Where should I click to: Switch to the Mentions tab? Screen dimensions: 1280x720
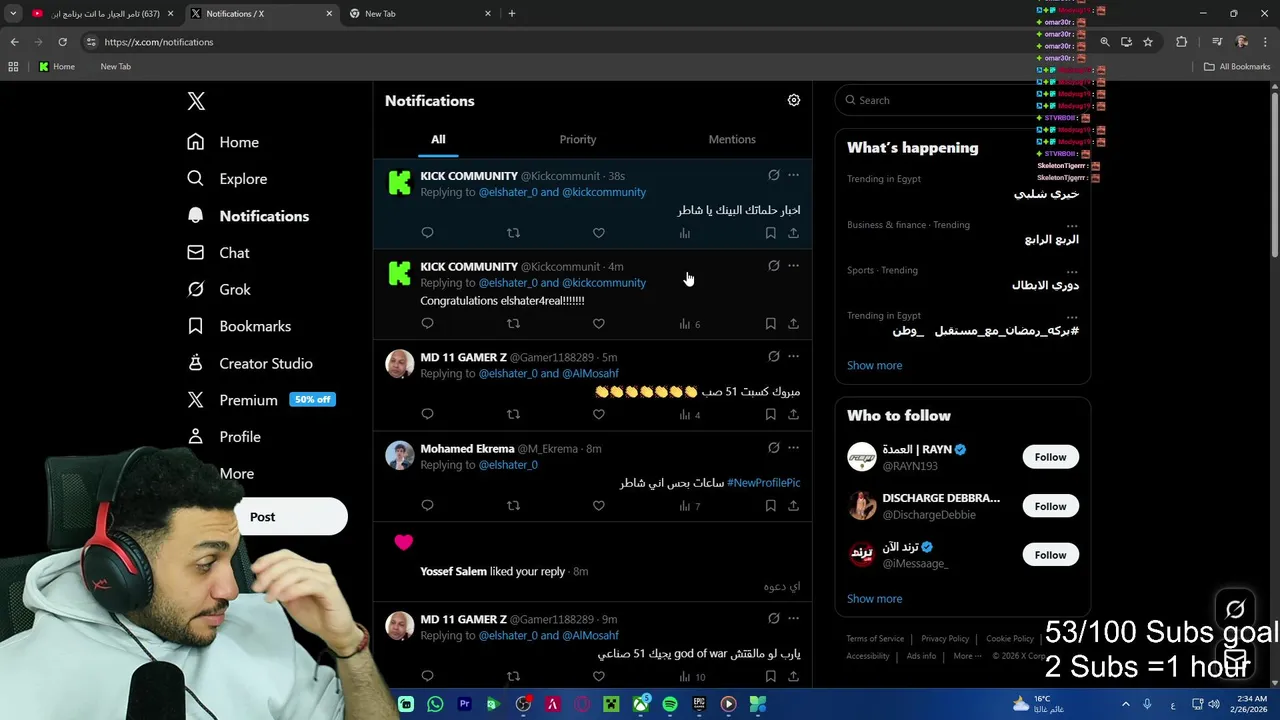[x=732, y=139]
